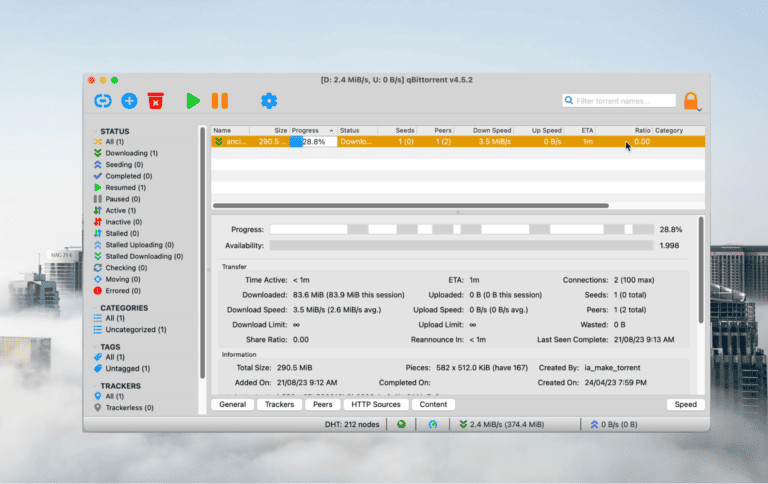This screenshot has width=768, height=484.
Task: Switch to the Peers tab
Action: pyautogui.click(x=323, y=404)
